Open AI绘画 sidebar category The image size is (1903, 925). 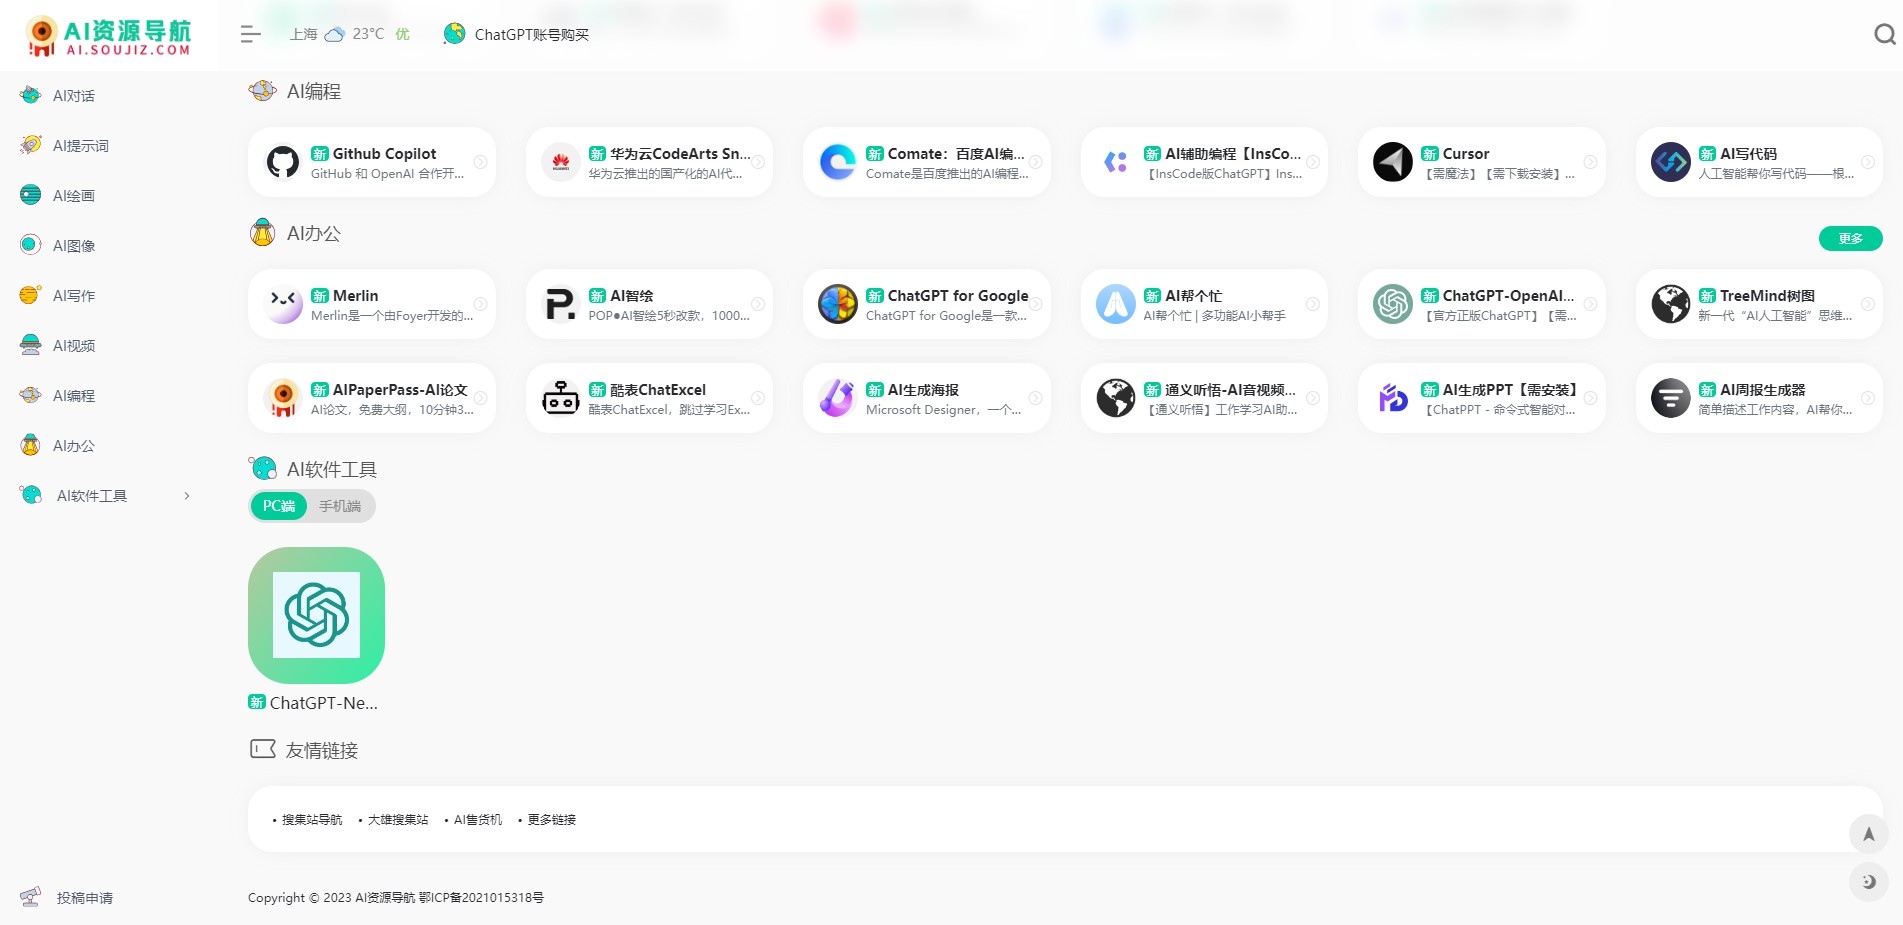tap(73, 196)
